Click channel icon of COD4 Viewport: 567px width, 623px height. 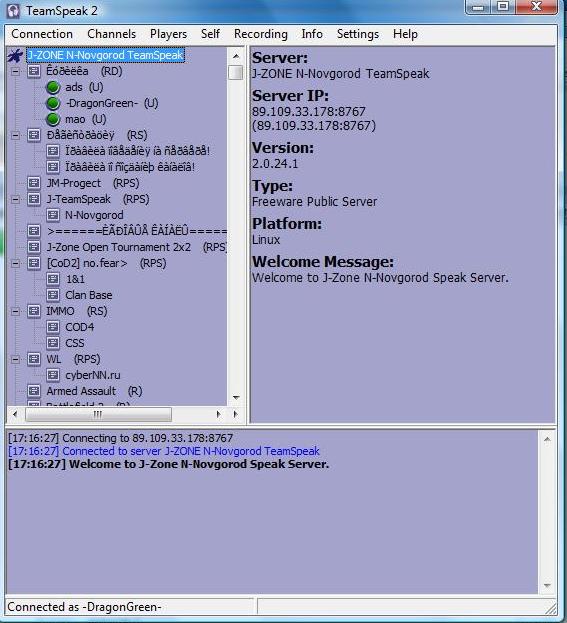point(53,327)
